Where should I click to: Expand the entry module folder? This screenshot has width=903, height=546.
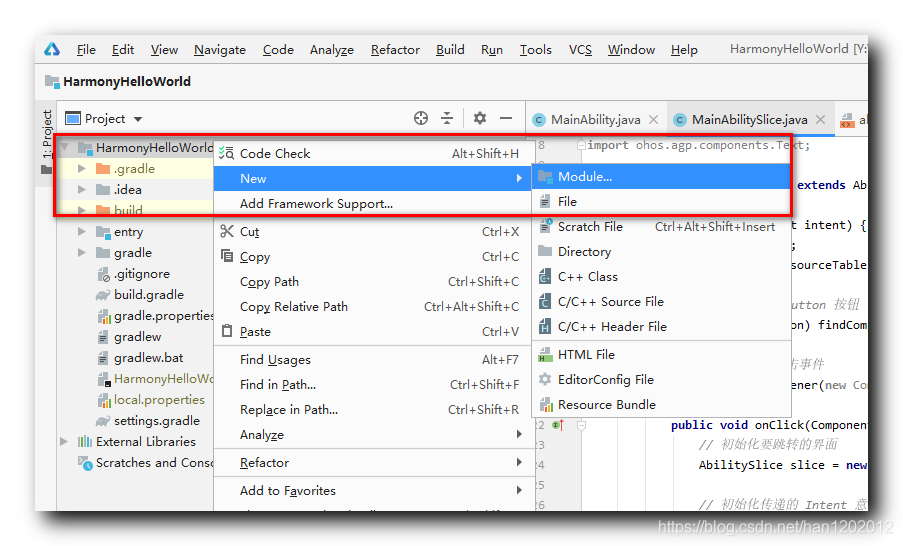click(x=82, y=232)
